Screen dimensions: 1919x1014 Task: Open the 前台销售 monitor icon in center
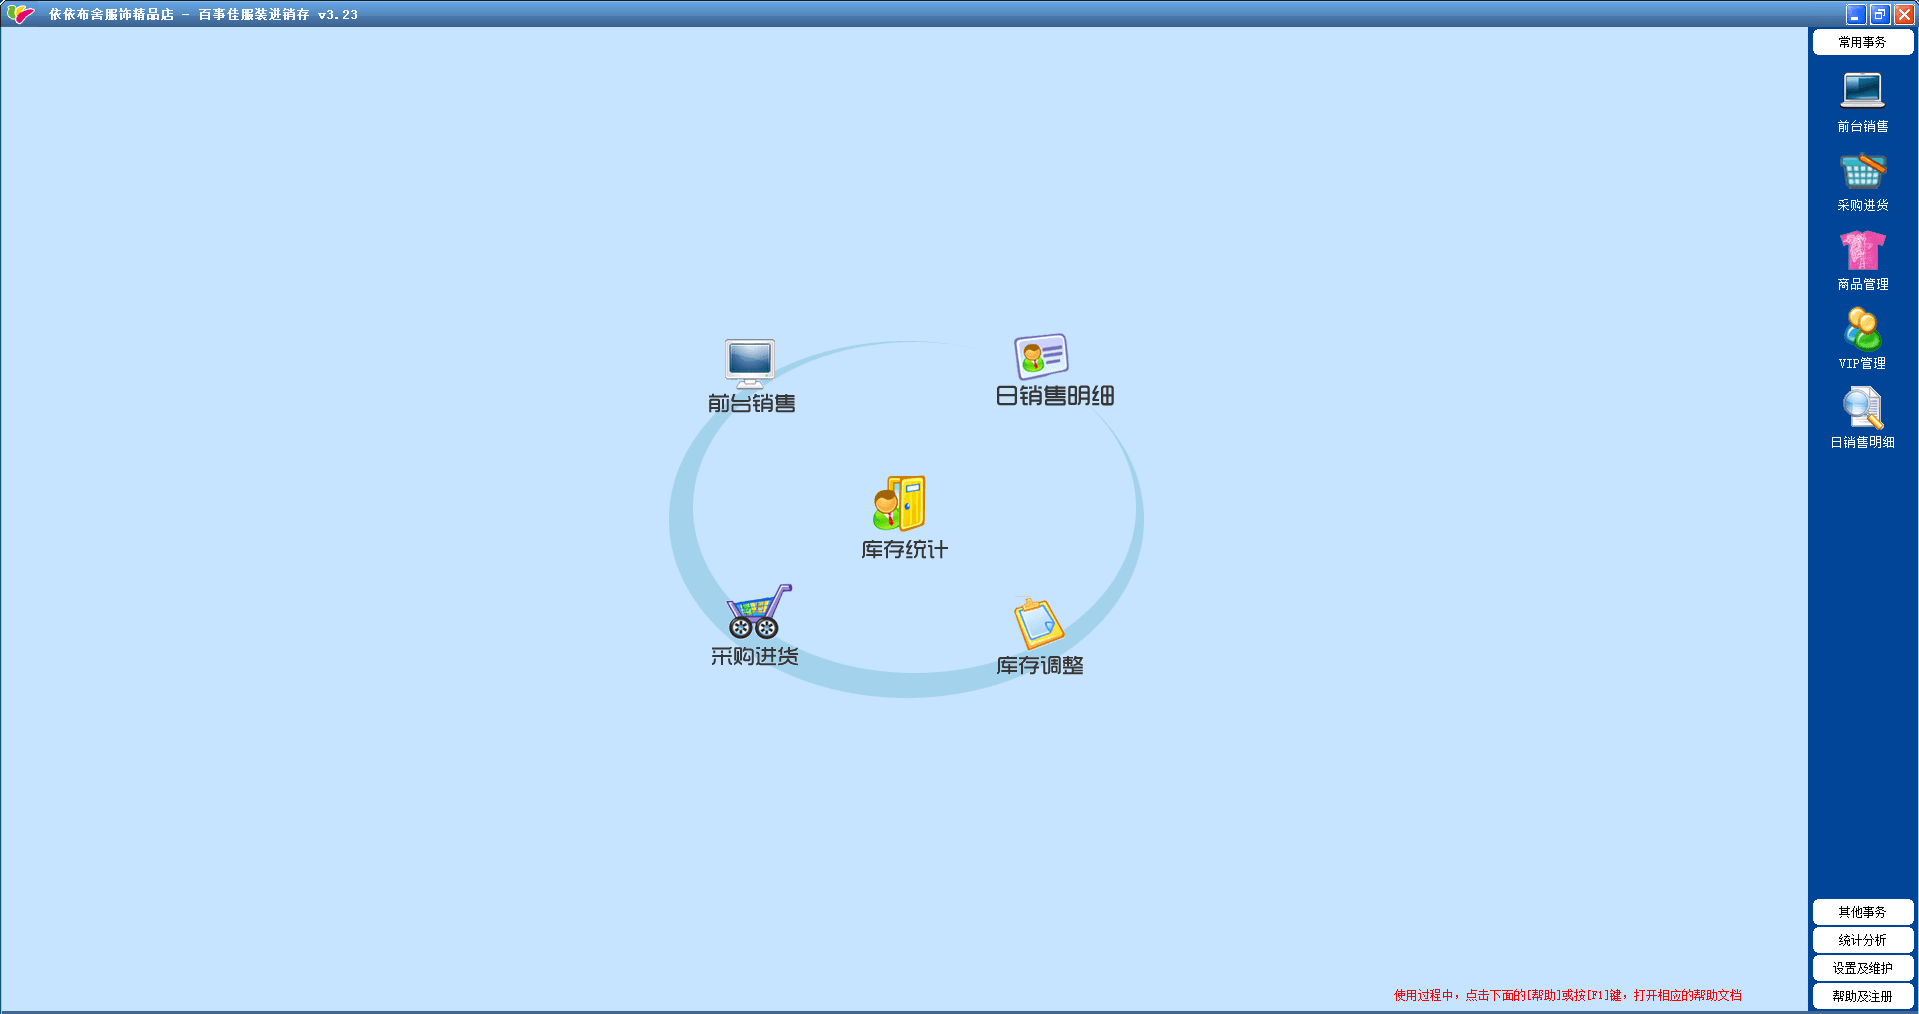[x=749, y=363]
